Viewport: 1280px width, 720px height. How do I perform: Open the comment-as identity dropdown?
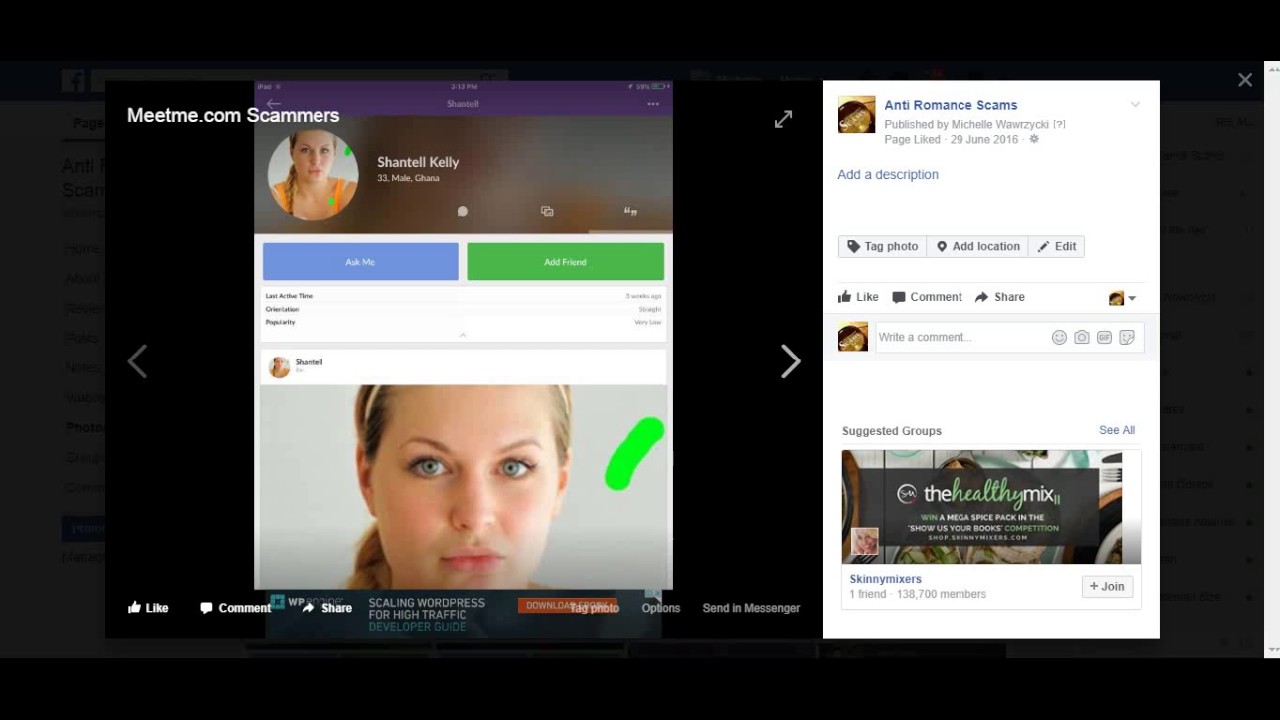(x=1122, y=298)
